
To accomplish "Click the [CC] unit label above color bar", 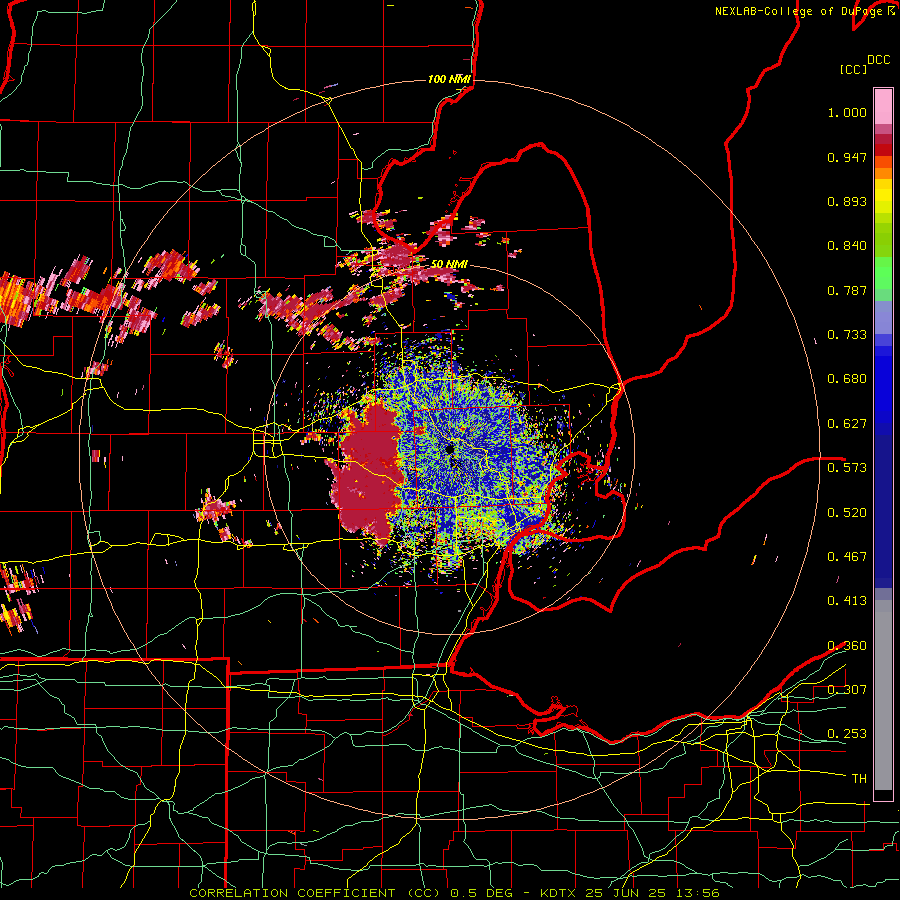I will pyautogui.click(x=853, y=69).
